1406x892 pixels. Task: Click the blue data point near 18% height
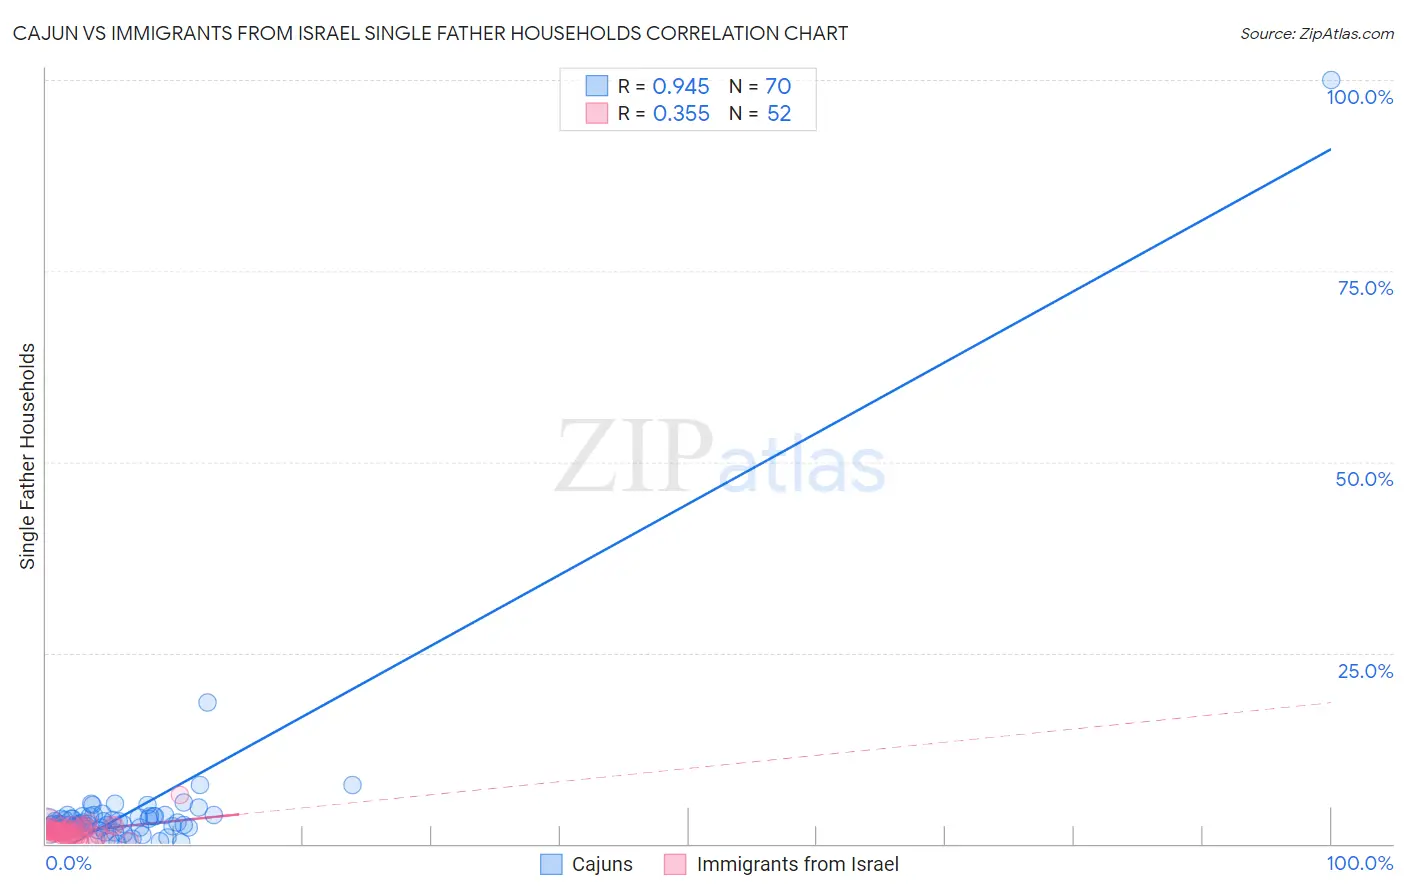click(207, 702)
